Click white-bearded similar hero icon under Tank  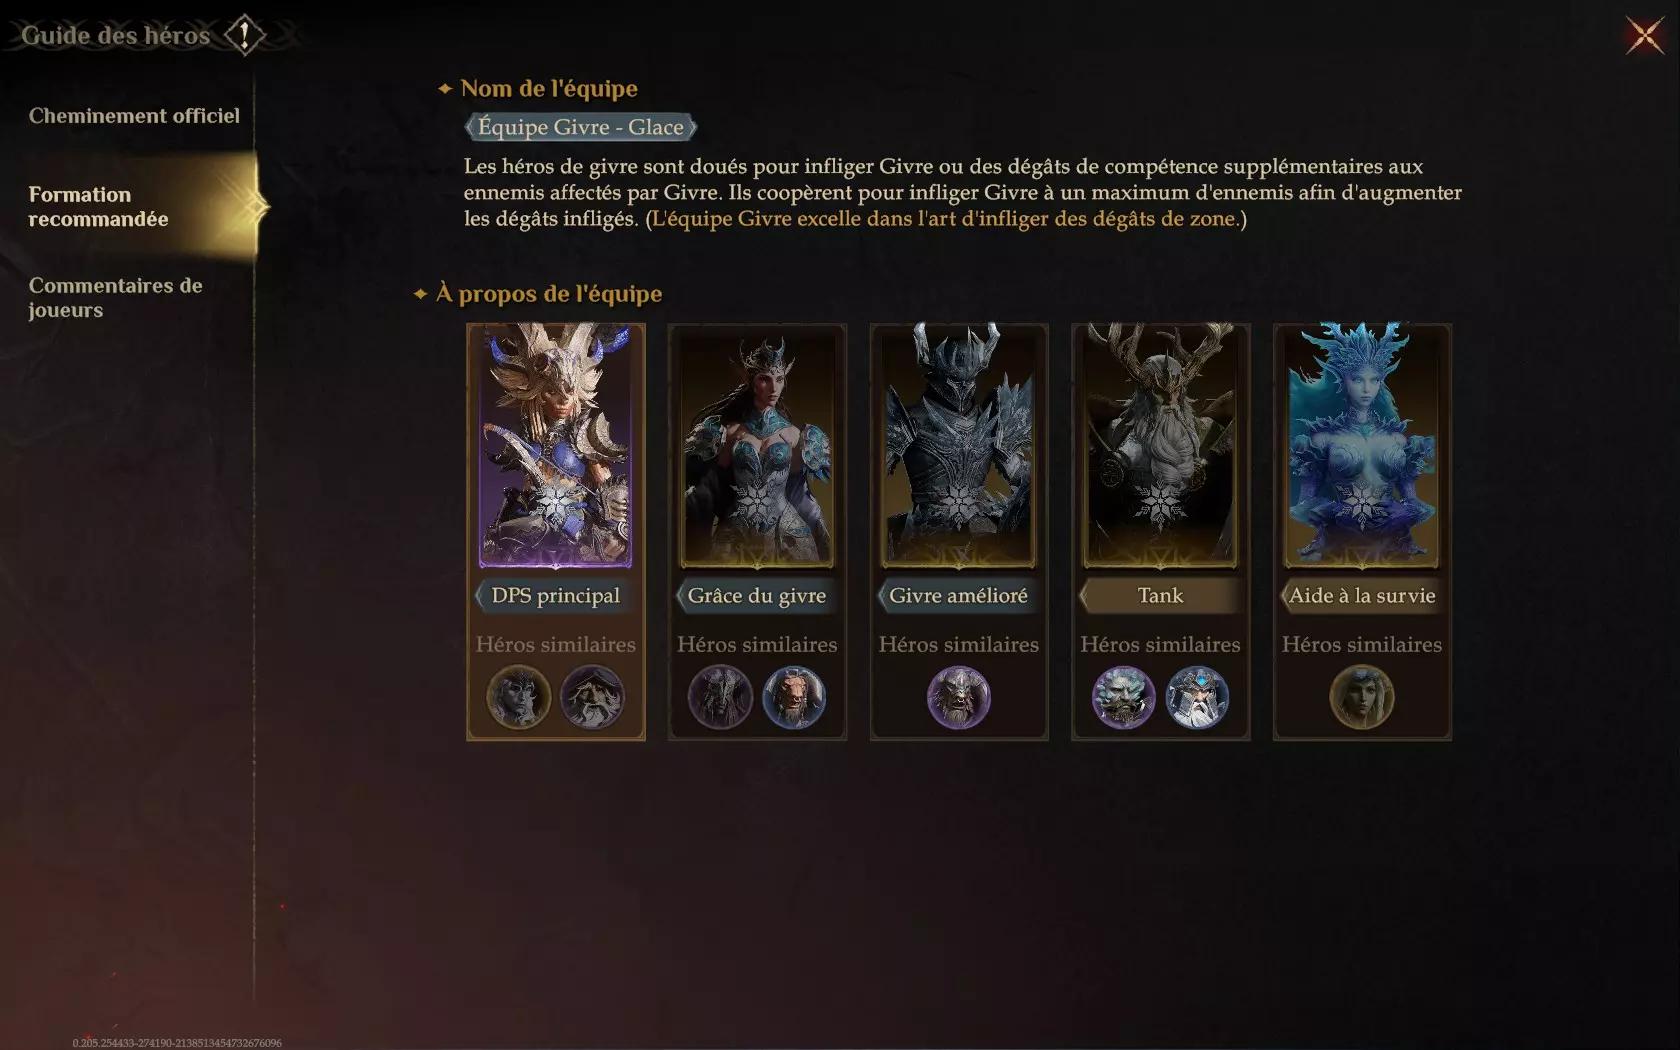point(1197,697)
